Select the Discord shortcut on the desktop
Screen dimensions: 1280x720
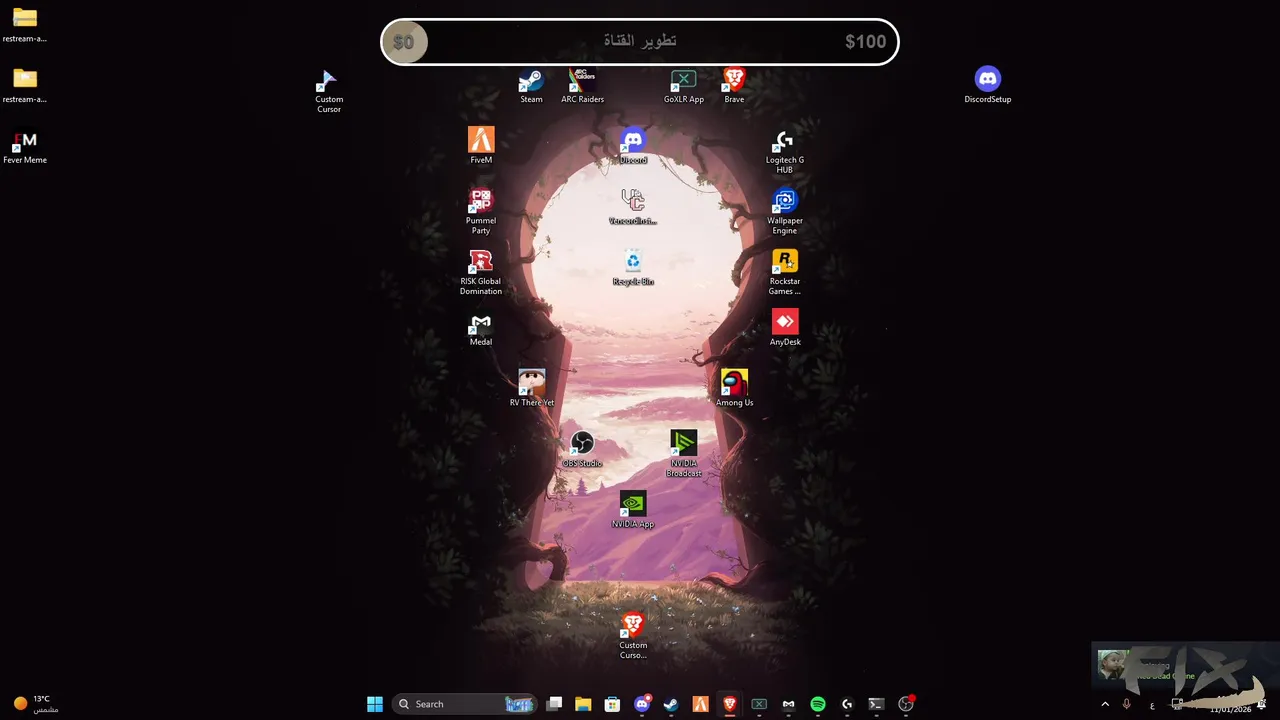click(633, 146)
